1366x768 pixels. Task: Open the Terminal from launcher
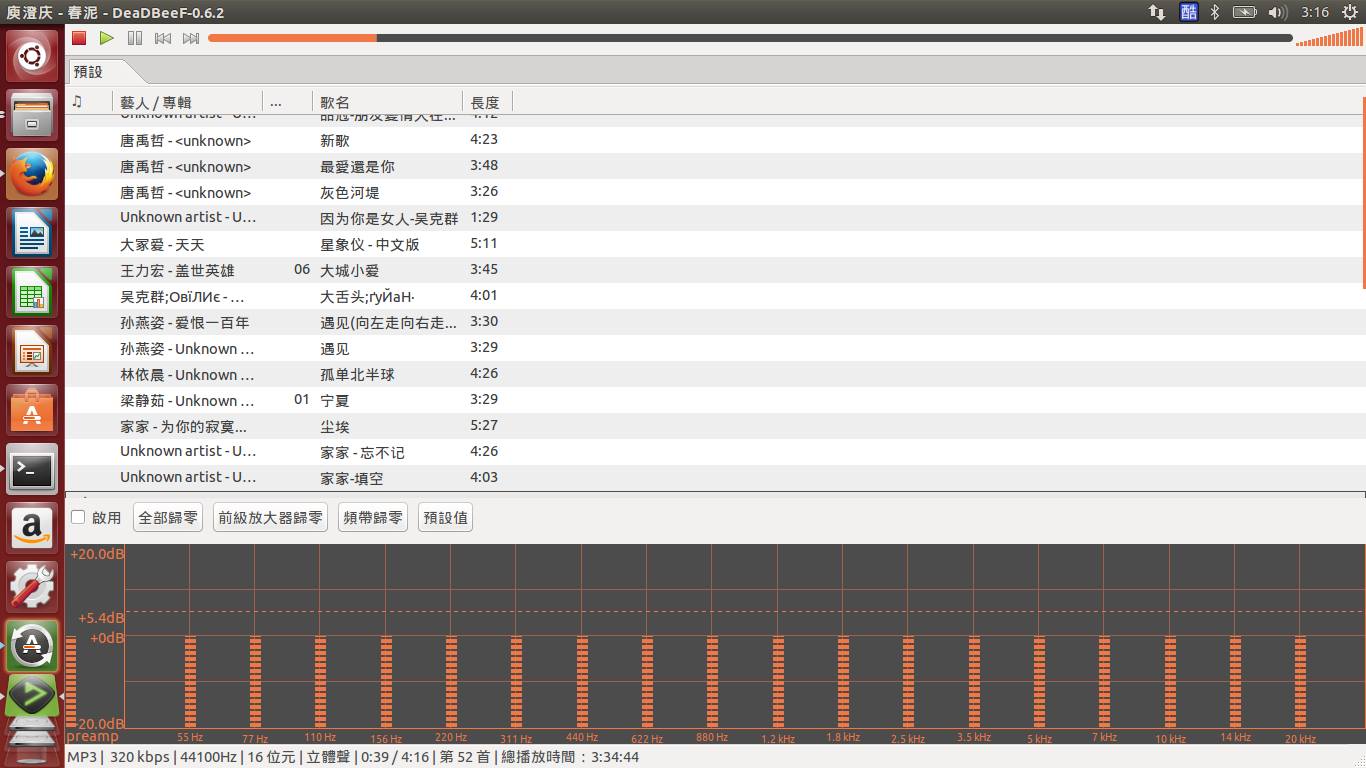(x=32, y=469)
